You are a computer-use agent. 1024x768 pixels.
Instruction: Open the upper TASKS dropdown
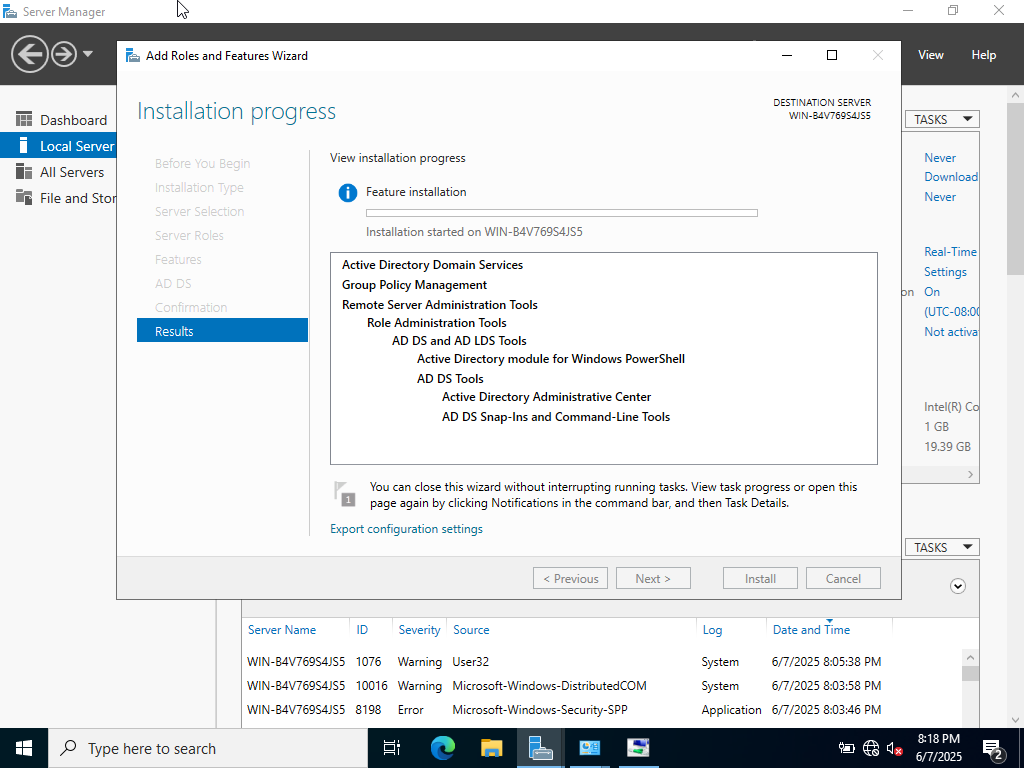[x=942, y=119]
